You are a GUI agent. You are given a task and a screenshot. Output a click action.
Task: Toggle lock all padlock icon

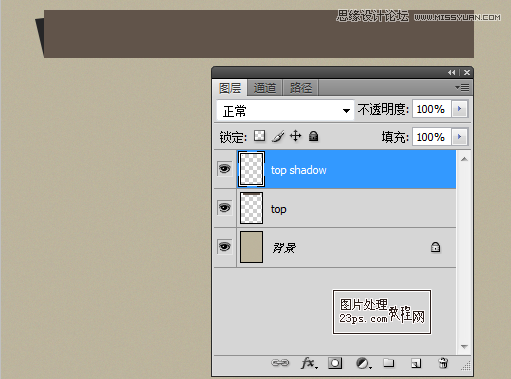(x=313, y=136)
